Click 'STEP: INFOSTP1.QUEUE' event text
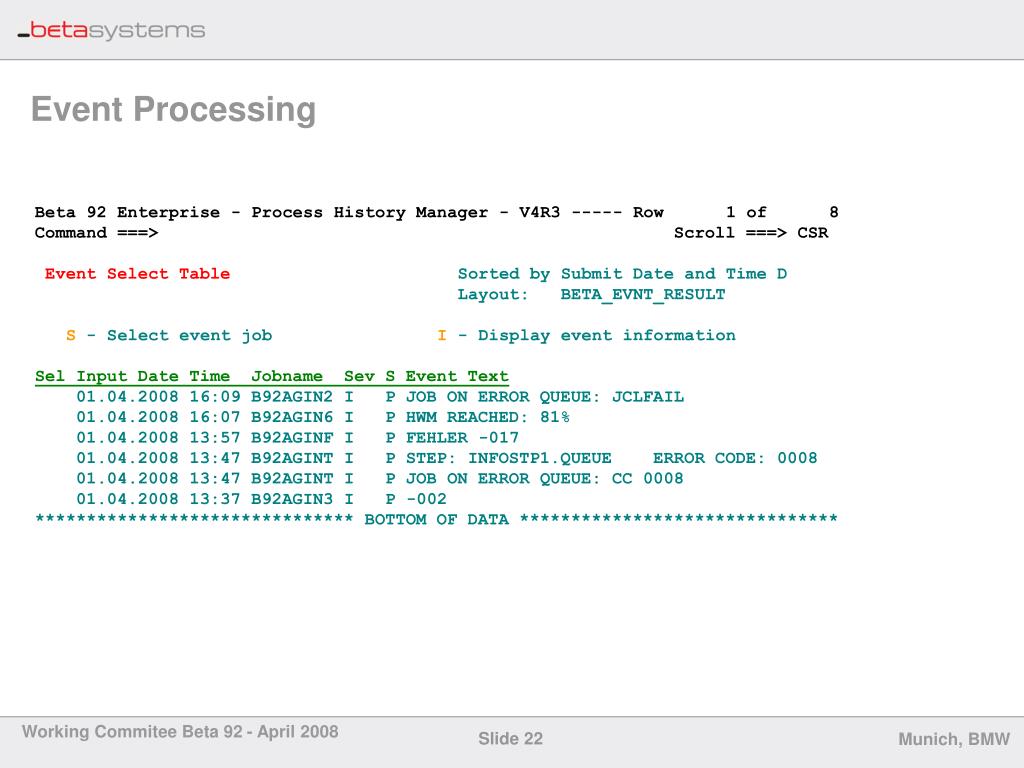Image resolution: width=1024 pixels, height=768 pixels. pos(508,458)
